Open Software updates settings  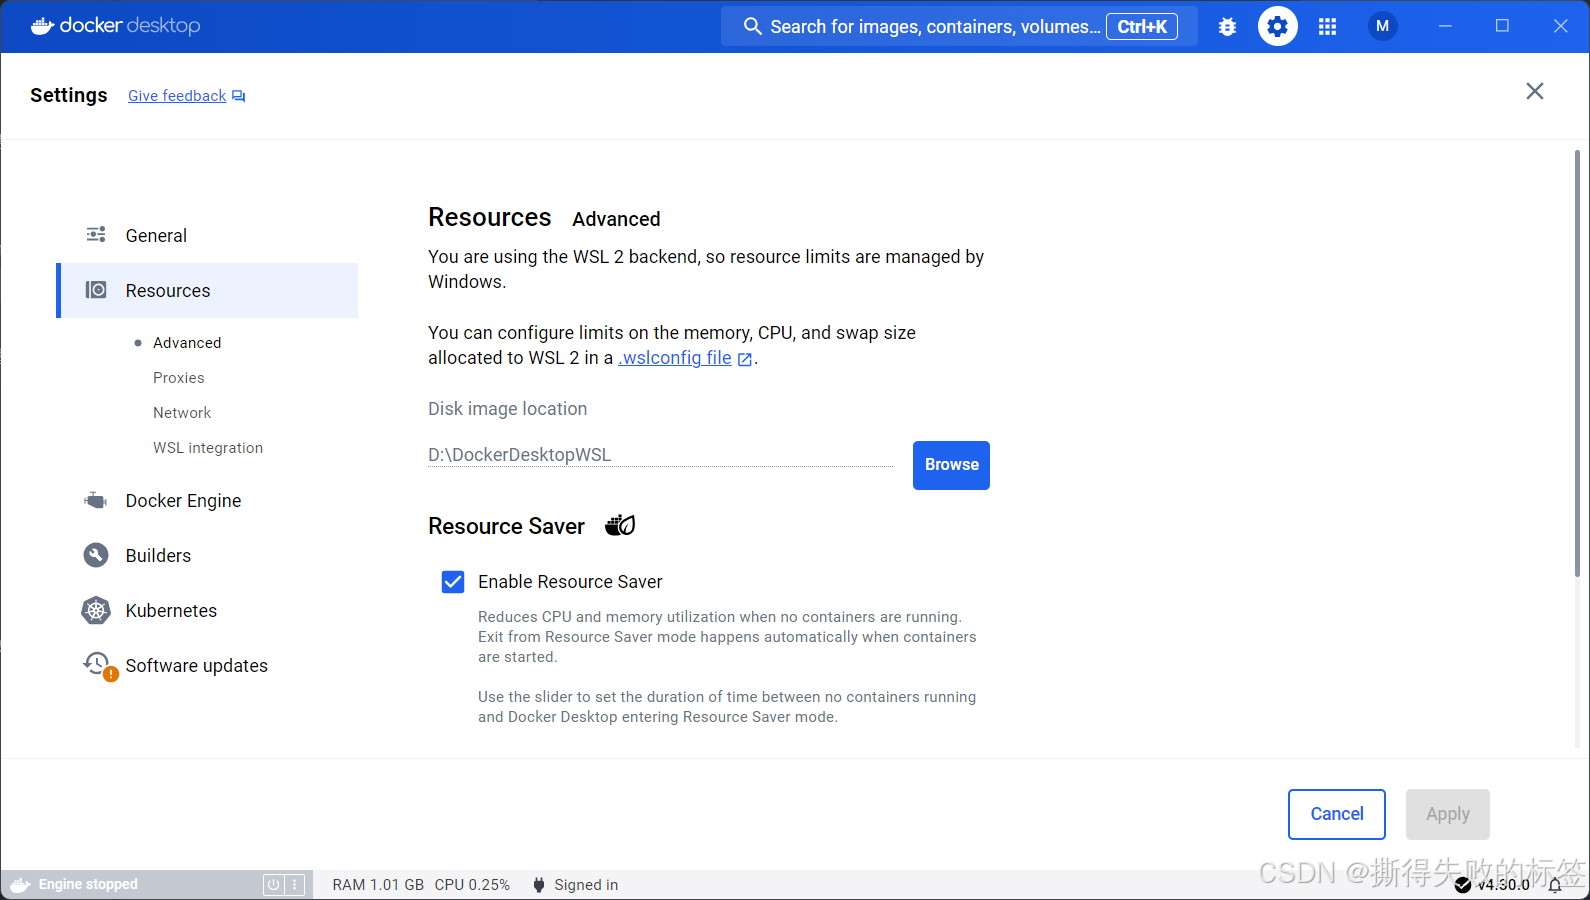[x=208, y=665]
